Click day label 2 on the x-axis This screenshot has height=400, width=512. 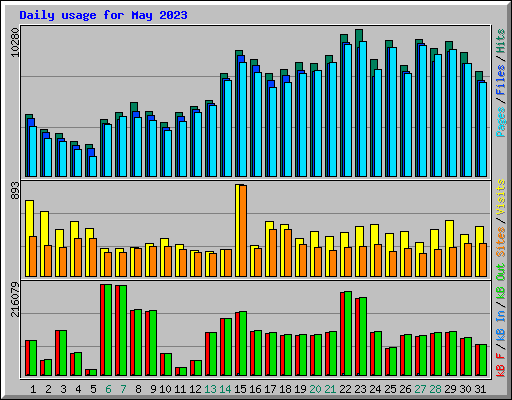point(48,389)
